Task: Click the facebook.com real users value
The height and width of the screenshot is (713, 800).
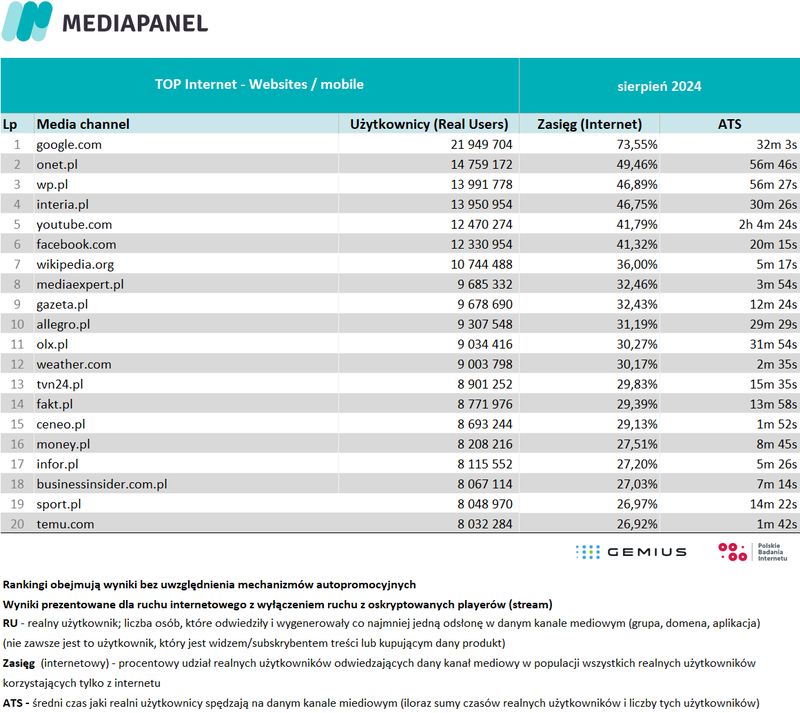Action: pos(481,244)
